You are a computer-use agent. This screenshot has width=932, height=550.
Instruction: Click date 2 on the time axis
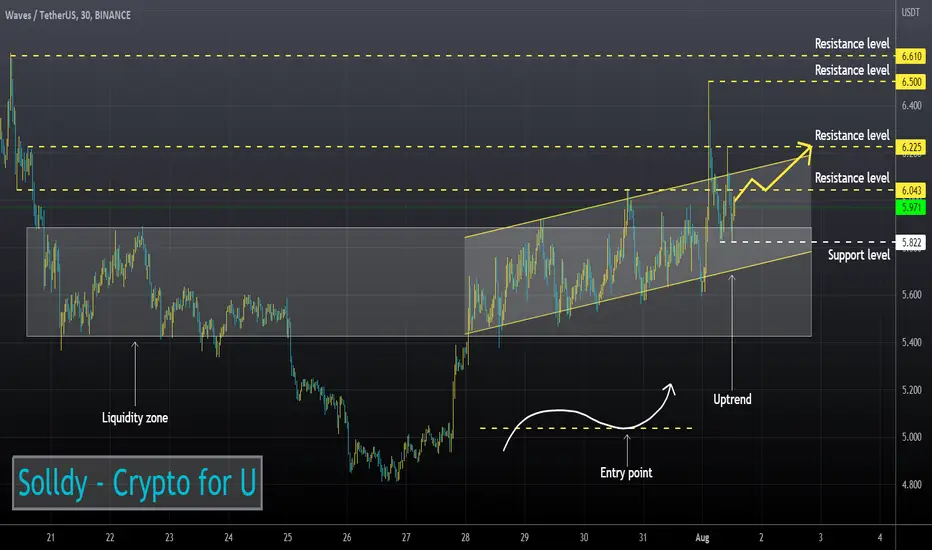click(x=761, y=538)
